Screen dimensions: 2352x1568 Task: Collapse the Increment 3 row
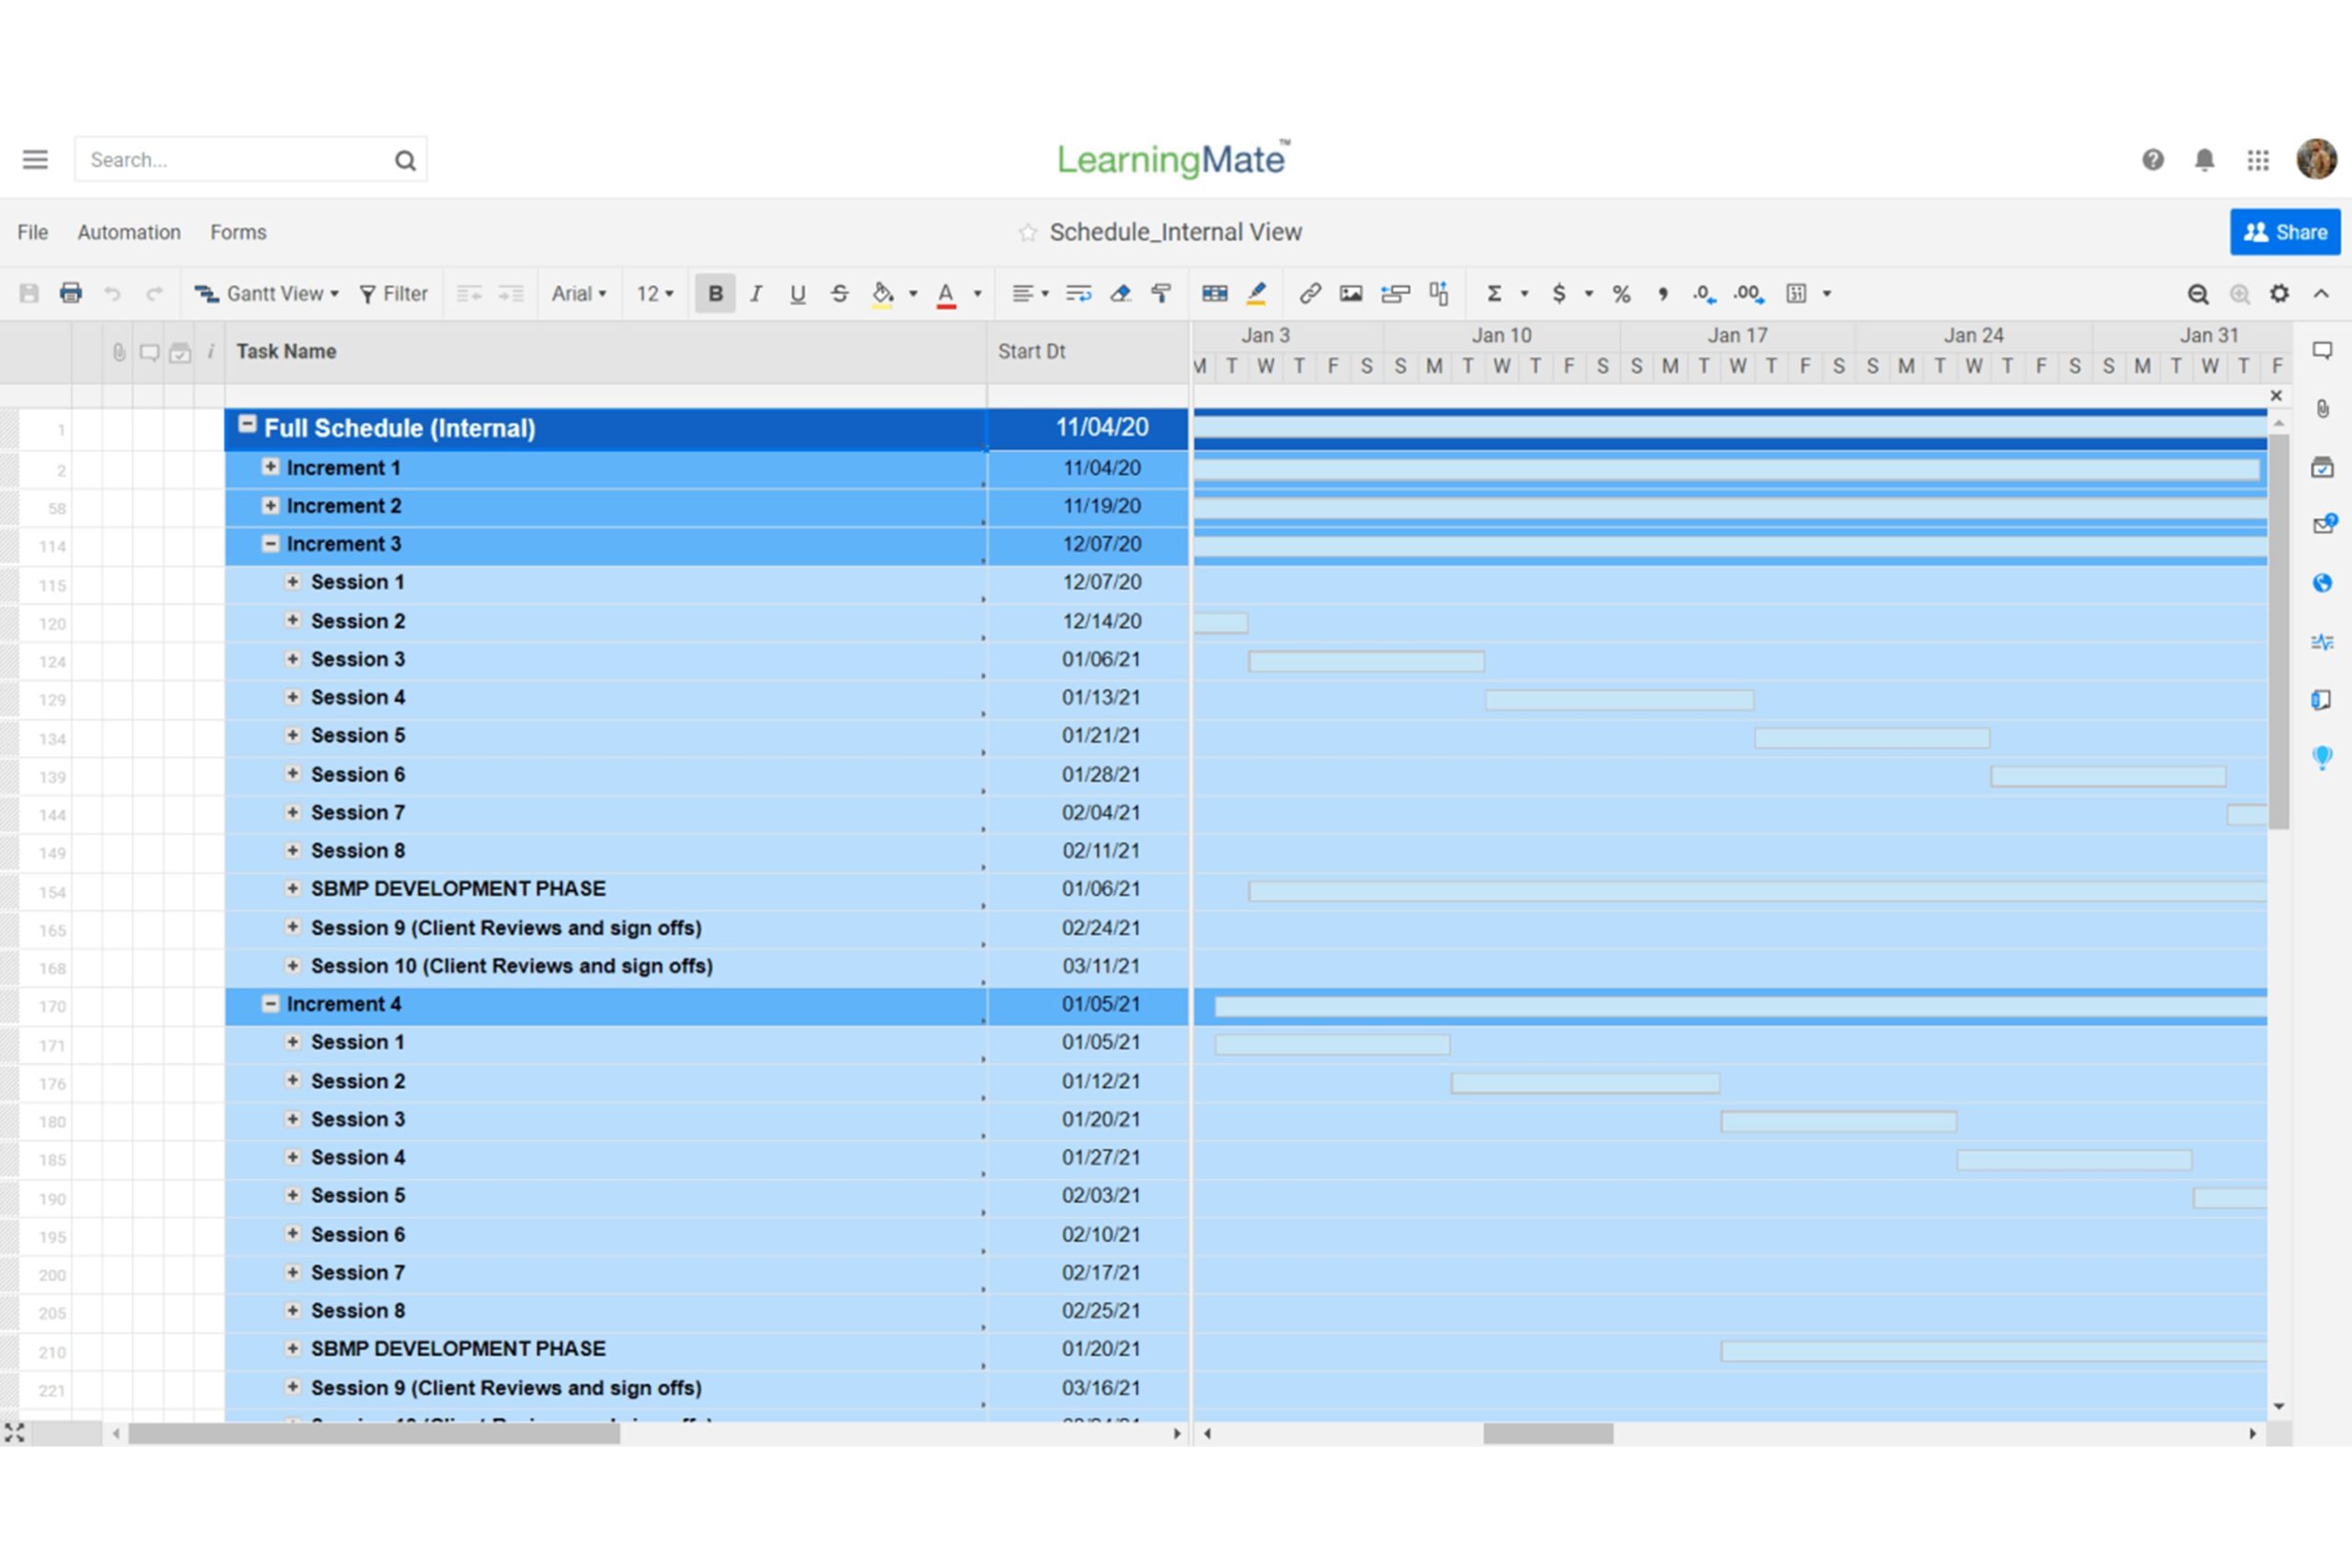[270, 543]
